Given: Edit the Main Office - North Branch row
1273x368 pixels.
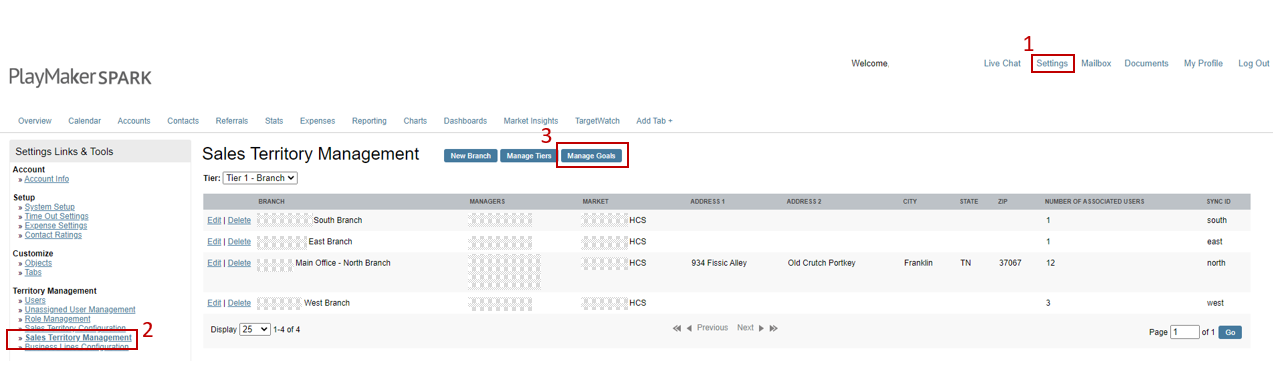Looking at the screenshot, I should 214,263.
